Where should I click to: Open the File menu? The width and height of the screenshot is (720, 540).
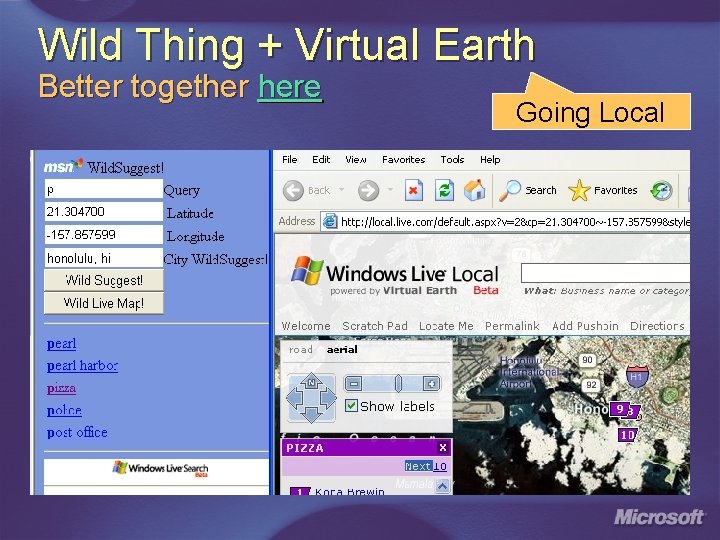coord(289,159)
